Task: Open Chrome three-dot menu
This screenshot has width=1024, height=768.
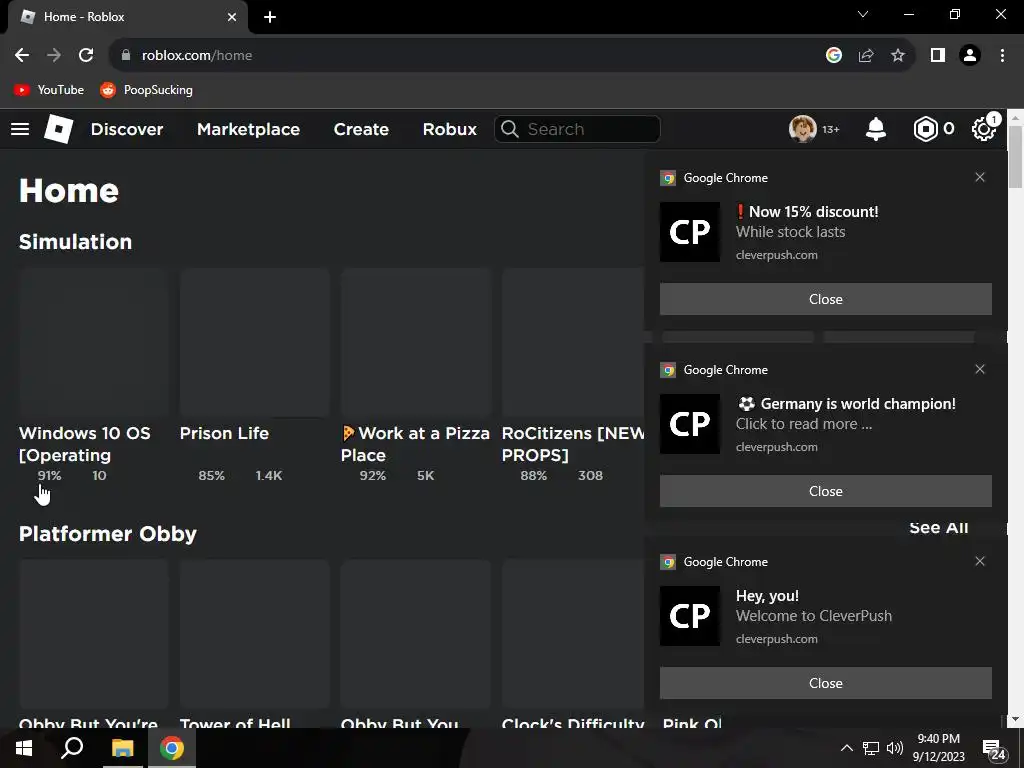Action: point(1002,55)
